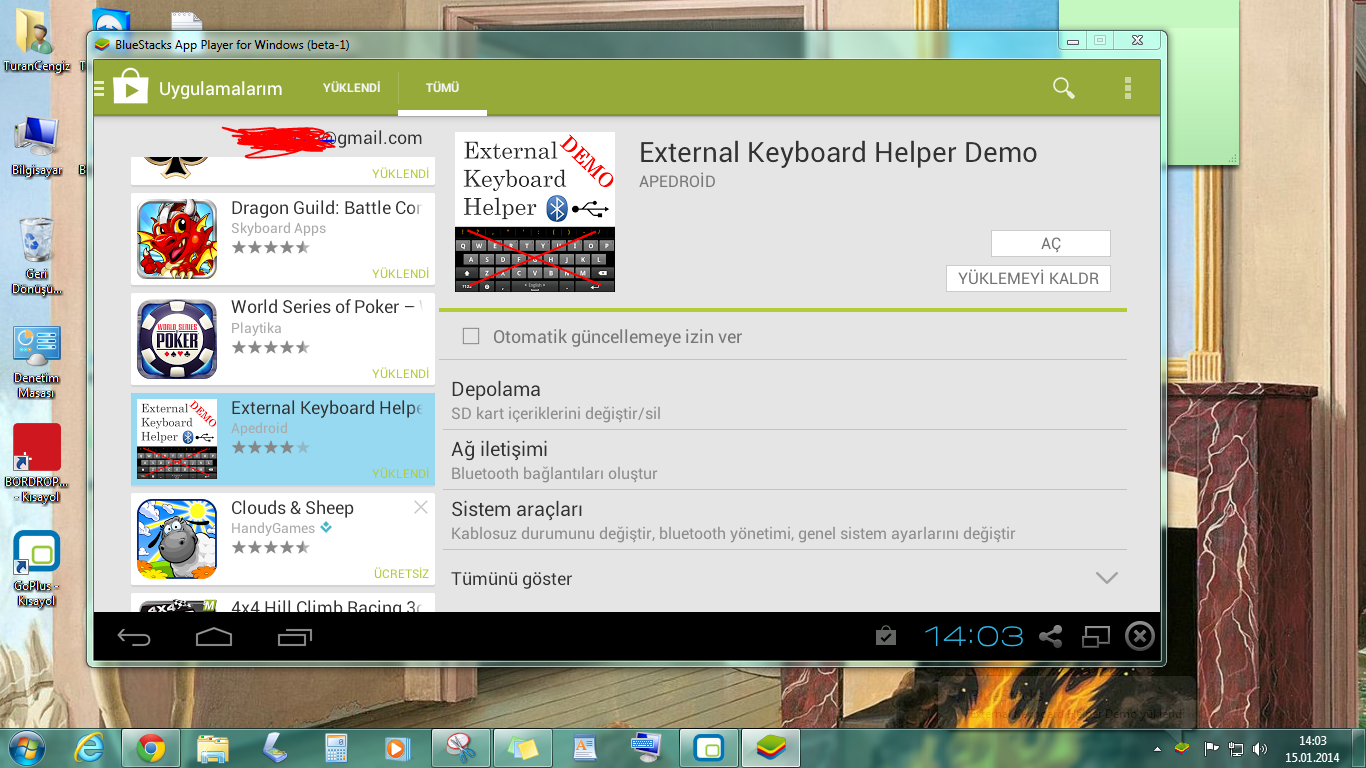Open Geri Dönüşüm recycle bin icon
The width and height of the screenshot is (1366, 768).
(37, 255)
